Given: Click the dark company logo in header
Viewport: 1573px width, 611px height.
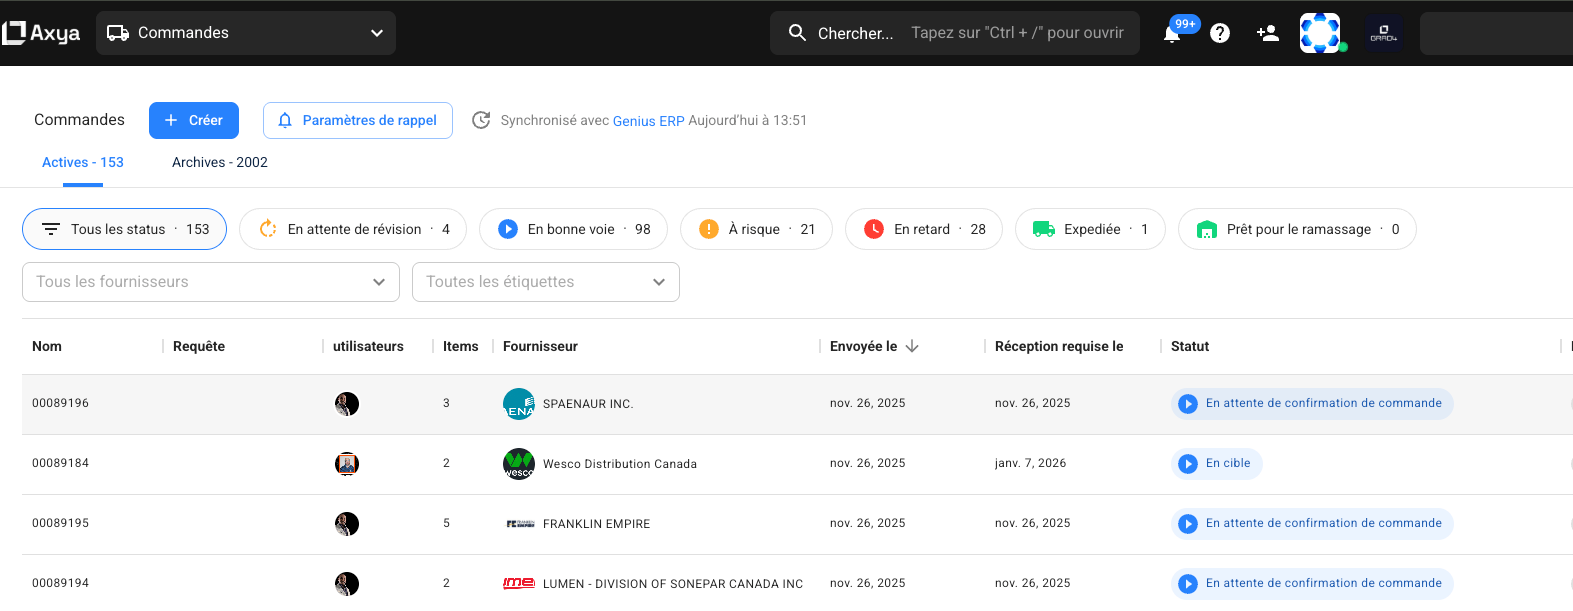Looking at the screenshot, I should [x=1384, y=33].
